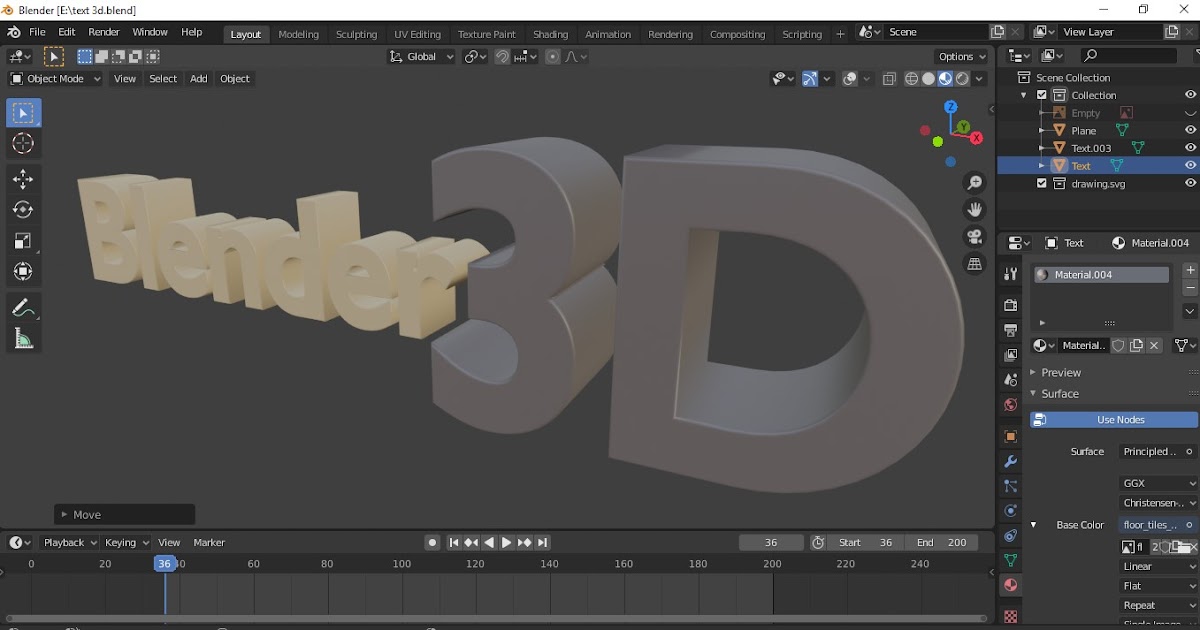Uncheck the drawing.svg collection checkbox
This screenshot has height=630, width=1200.
(1041, 183)
